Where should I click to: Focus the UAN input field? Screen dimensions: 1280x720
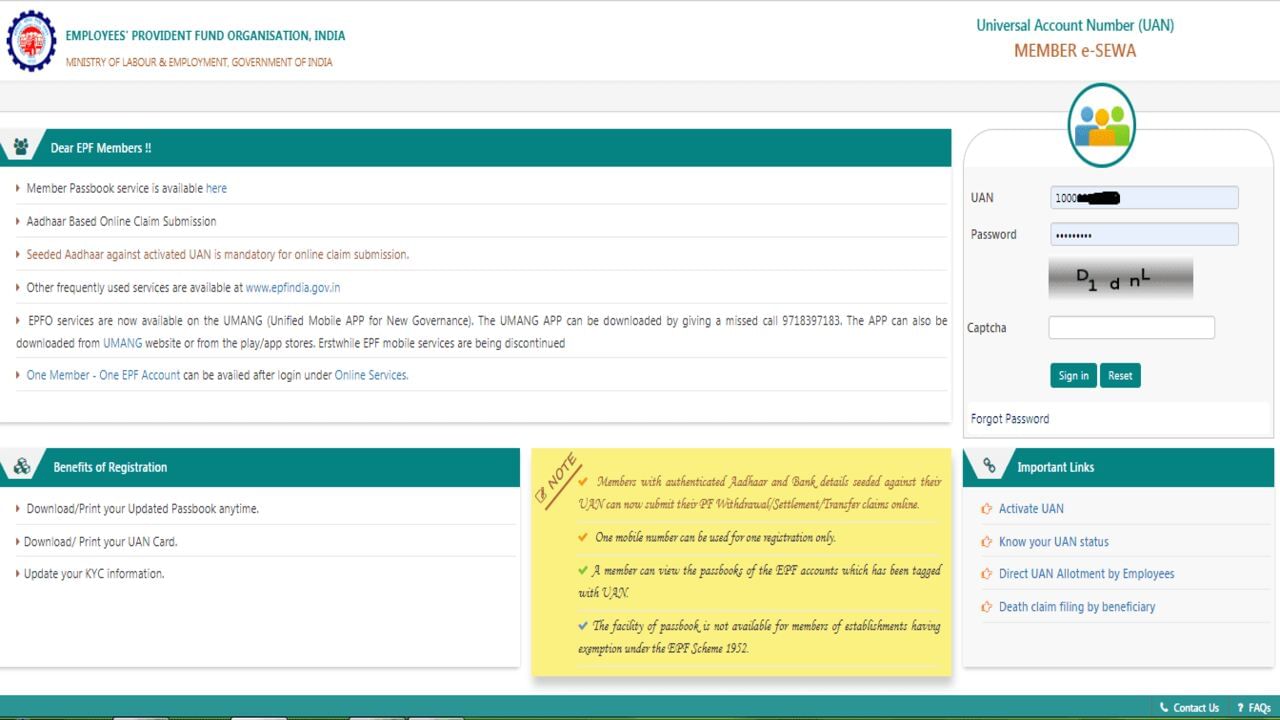click(1144, 198)
